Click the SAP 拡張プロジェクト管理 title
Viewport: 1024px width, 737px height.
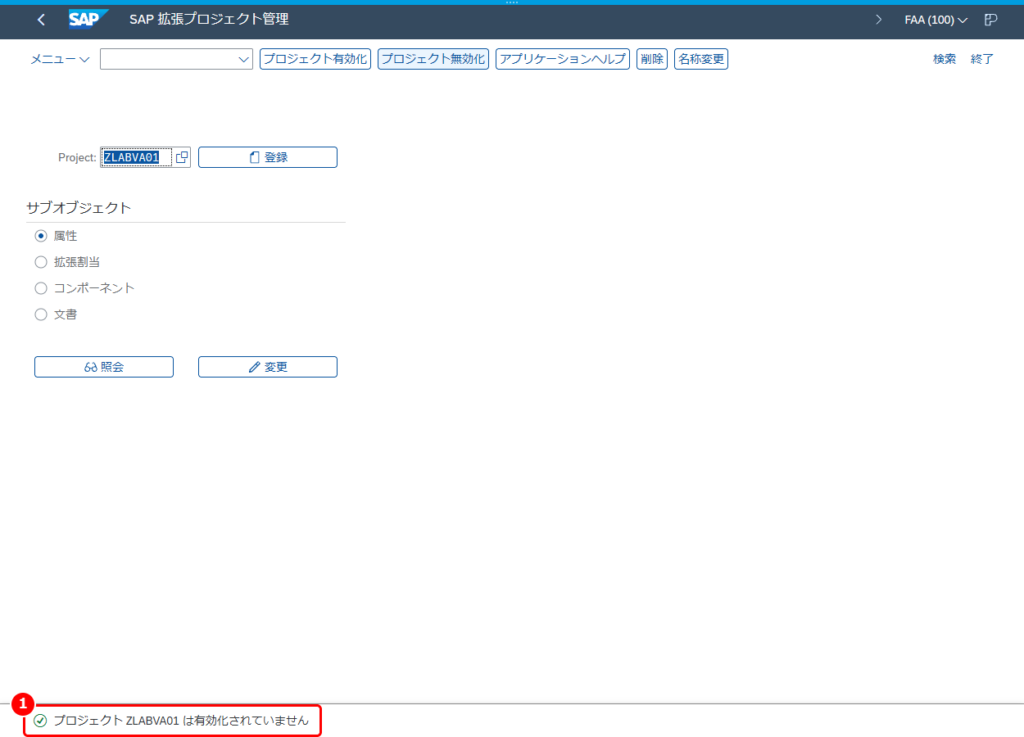click(209, 20)
